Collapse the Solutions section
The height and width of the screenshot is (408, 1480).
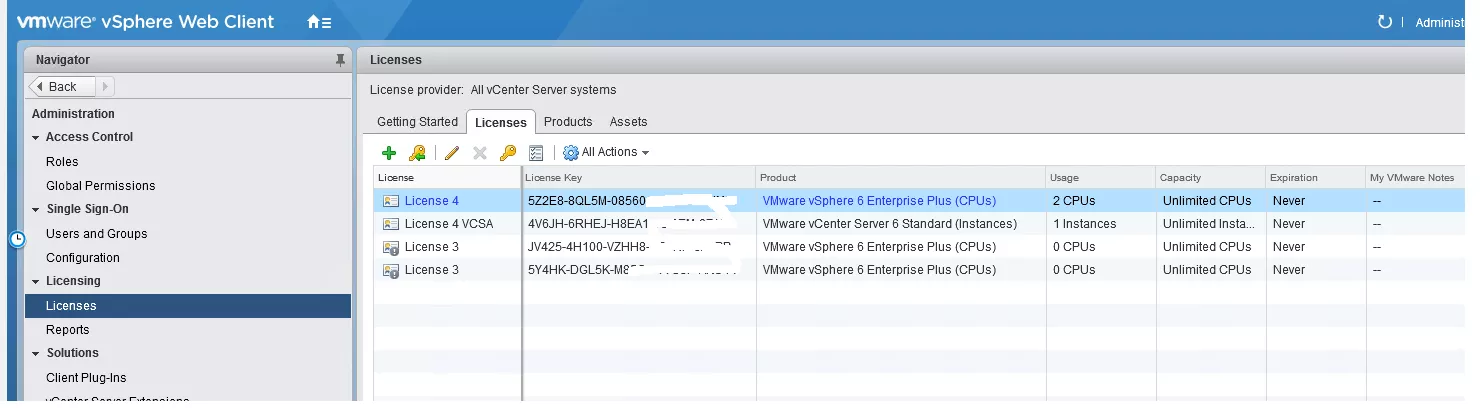(36, 354)
